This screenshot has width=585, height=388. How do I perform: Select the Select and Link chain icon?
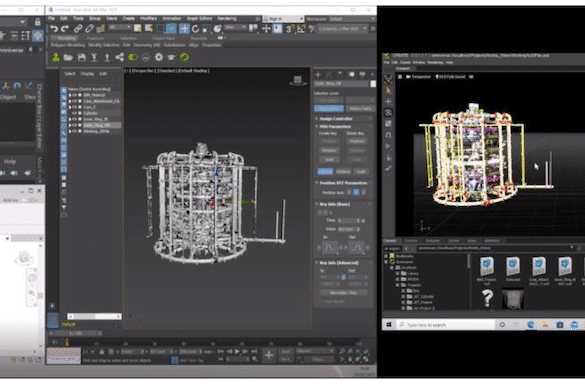tap(78, 29)
